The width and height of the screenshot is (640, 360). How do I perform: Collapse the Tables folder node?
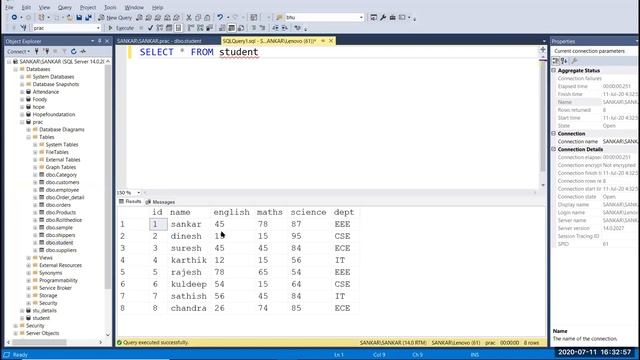pyautogui.click(x=29, y=137)
